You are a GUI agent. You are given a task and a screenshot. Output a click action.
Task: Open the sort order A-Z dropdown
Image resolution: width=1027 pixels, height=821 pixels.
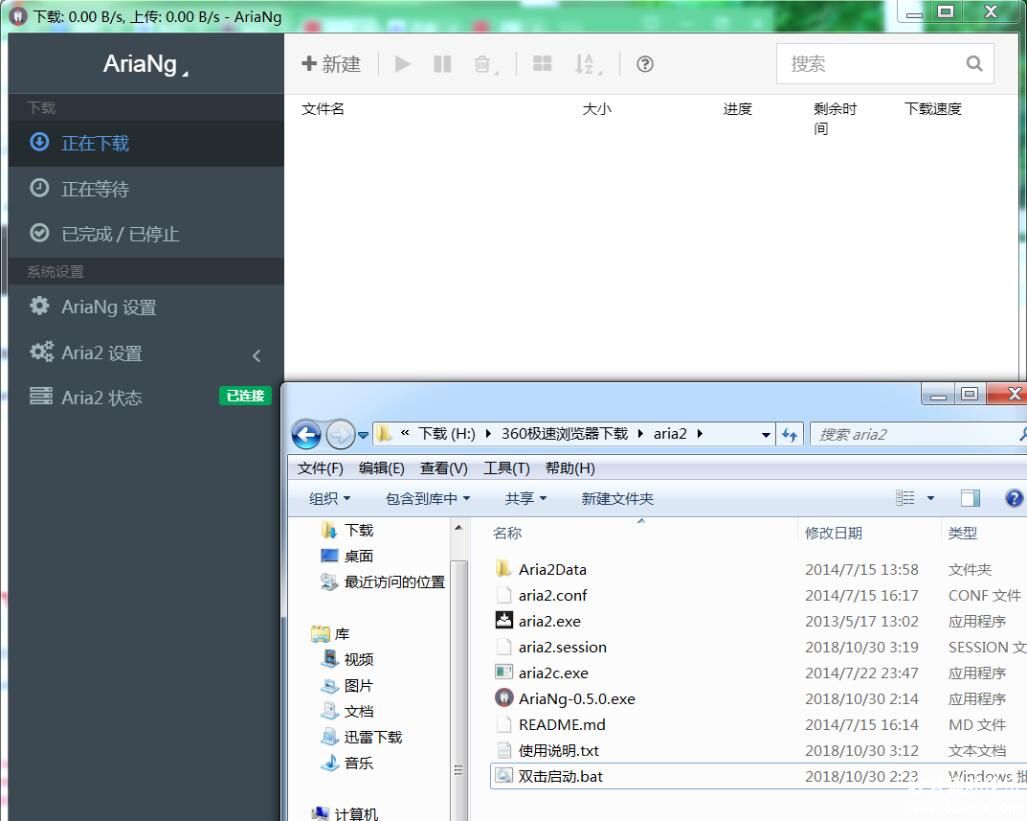[588, 64]
